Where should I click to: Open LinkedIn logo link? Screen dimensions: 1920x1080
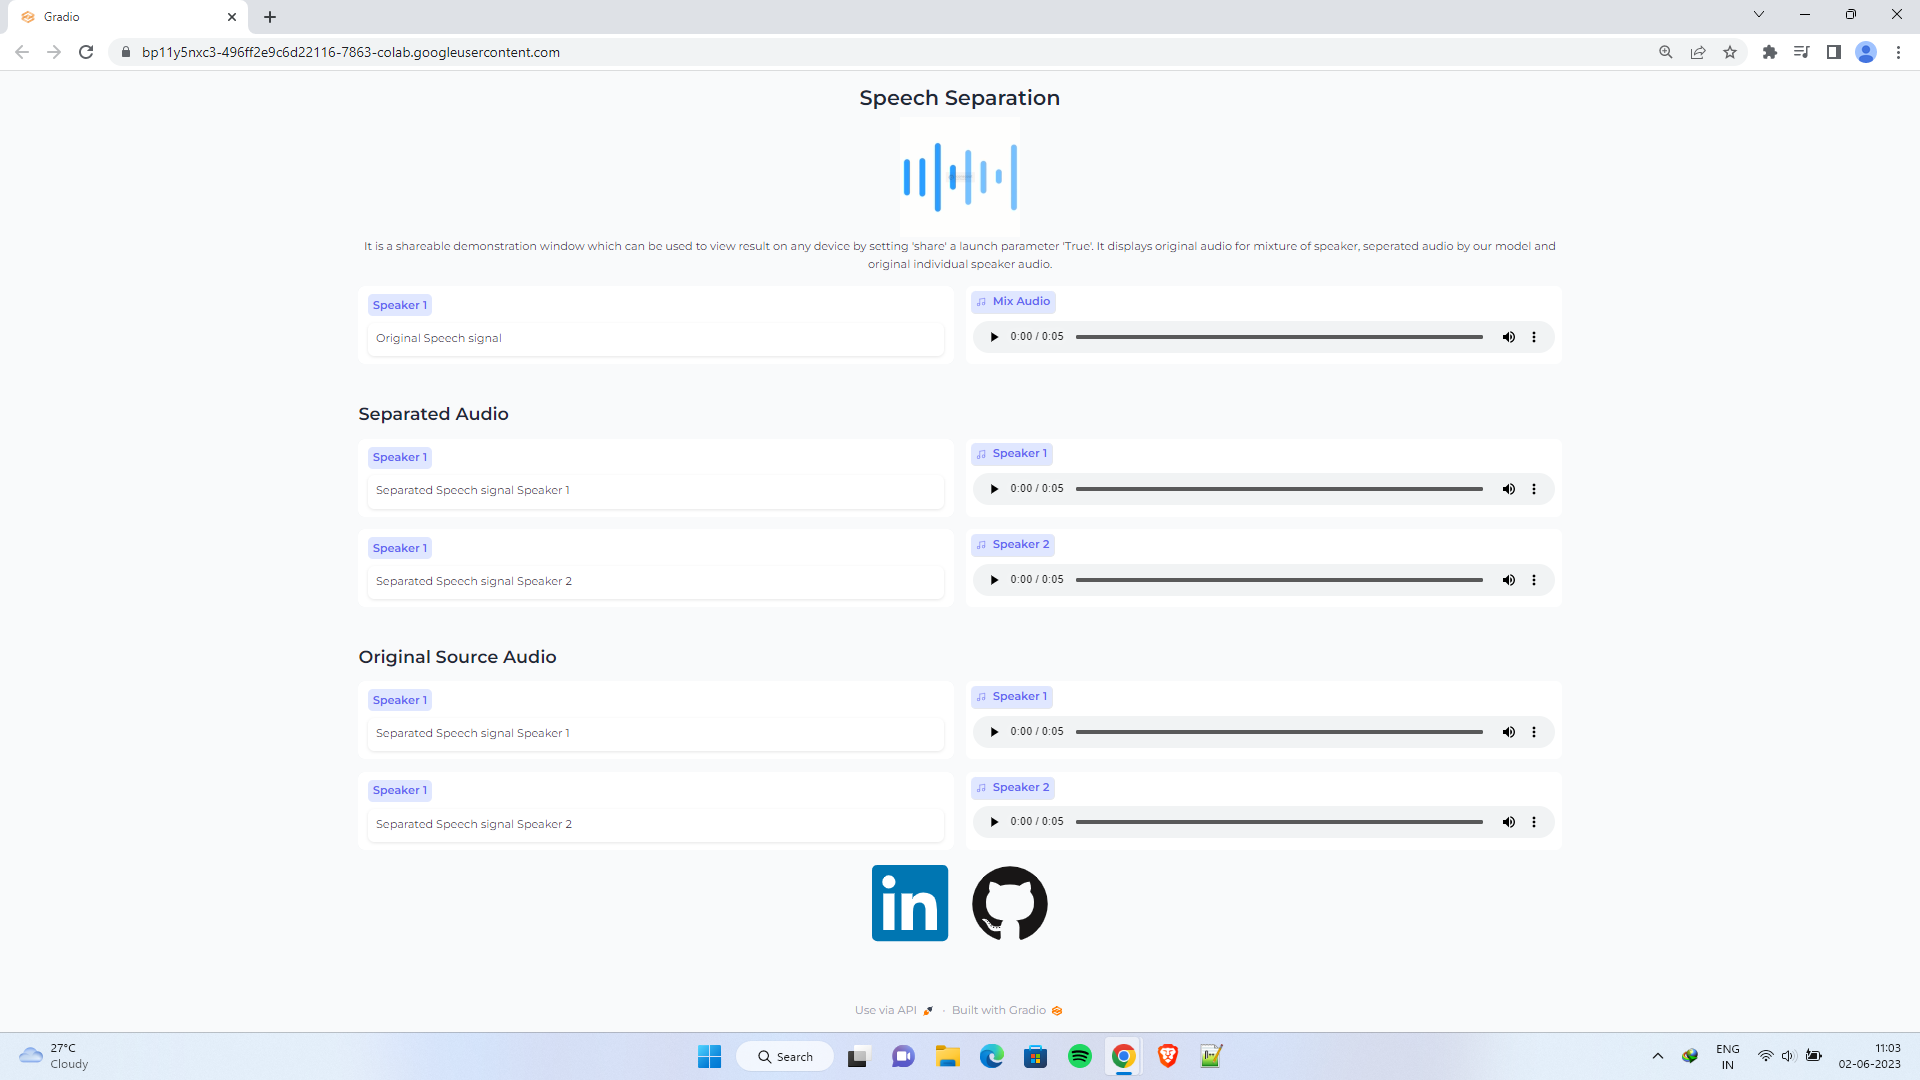pos(909,903)
